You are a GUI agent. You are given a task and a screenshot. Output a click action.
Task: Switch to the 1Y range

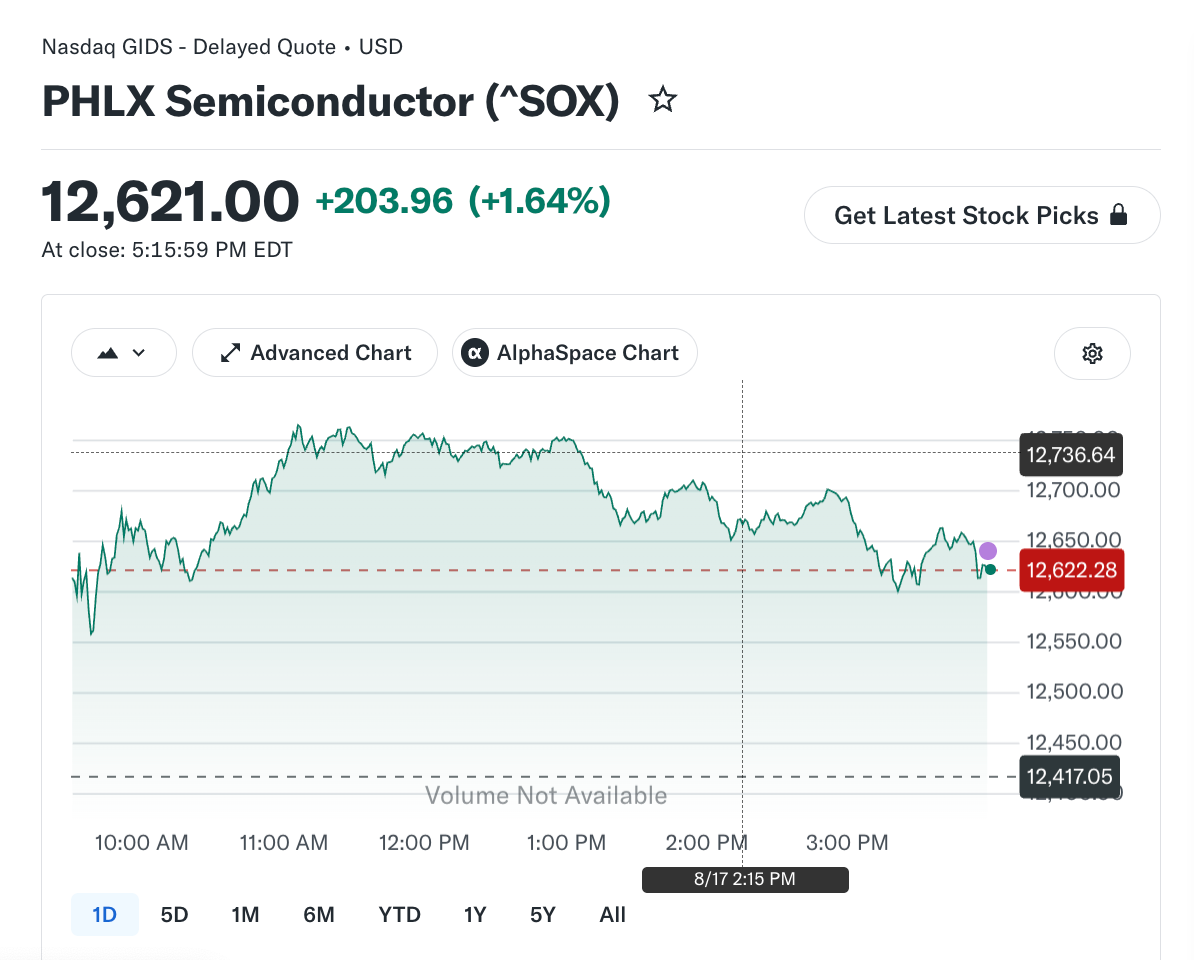coord(475,914)
